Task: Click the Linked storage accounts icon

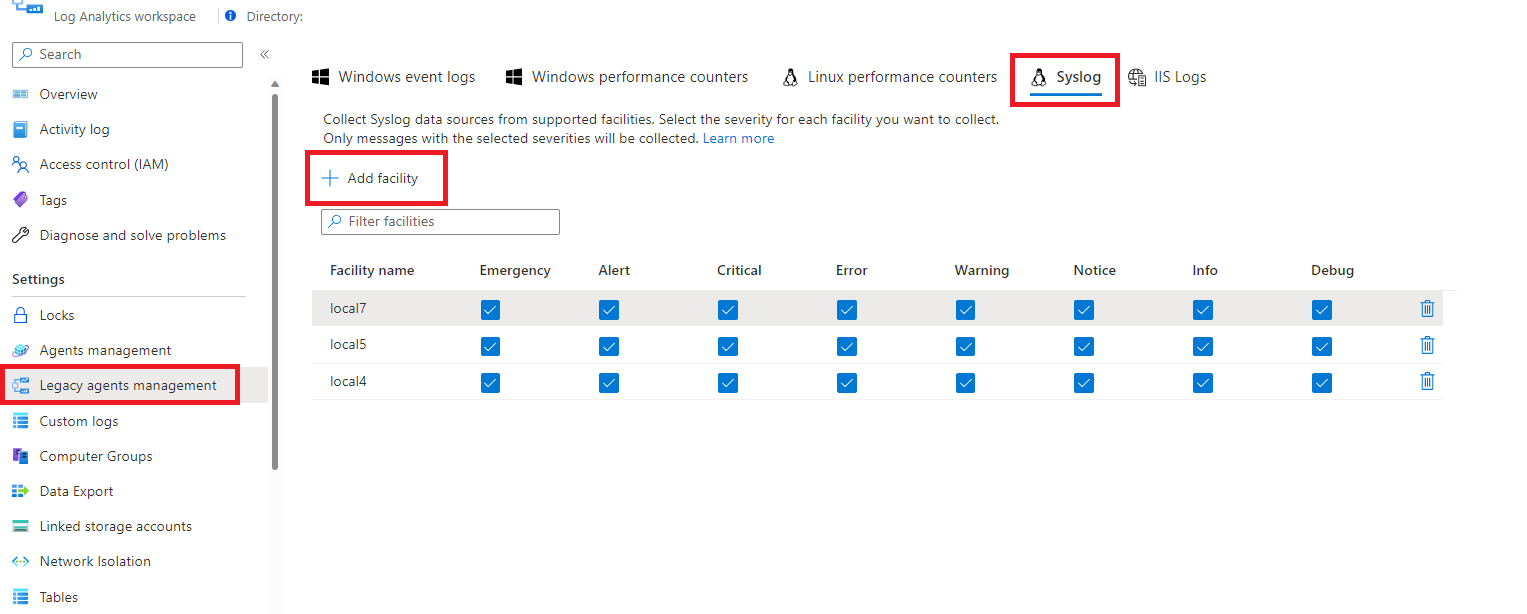Action: [x=20, y=526]
